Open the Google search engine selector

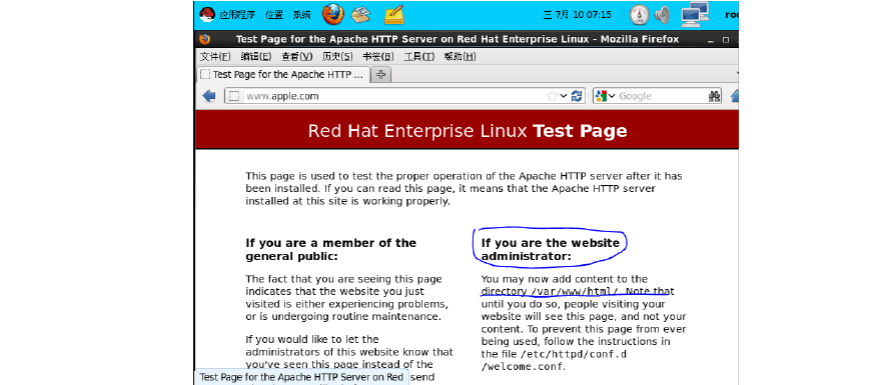[605, 96]
